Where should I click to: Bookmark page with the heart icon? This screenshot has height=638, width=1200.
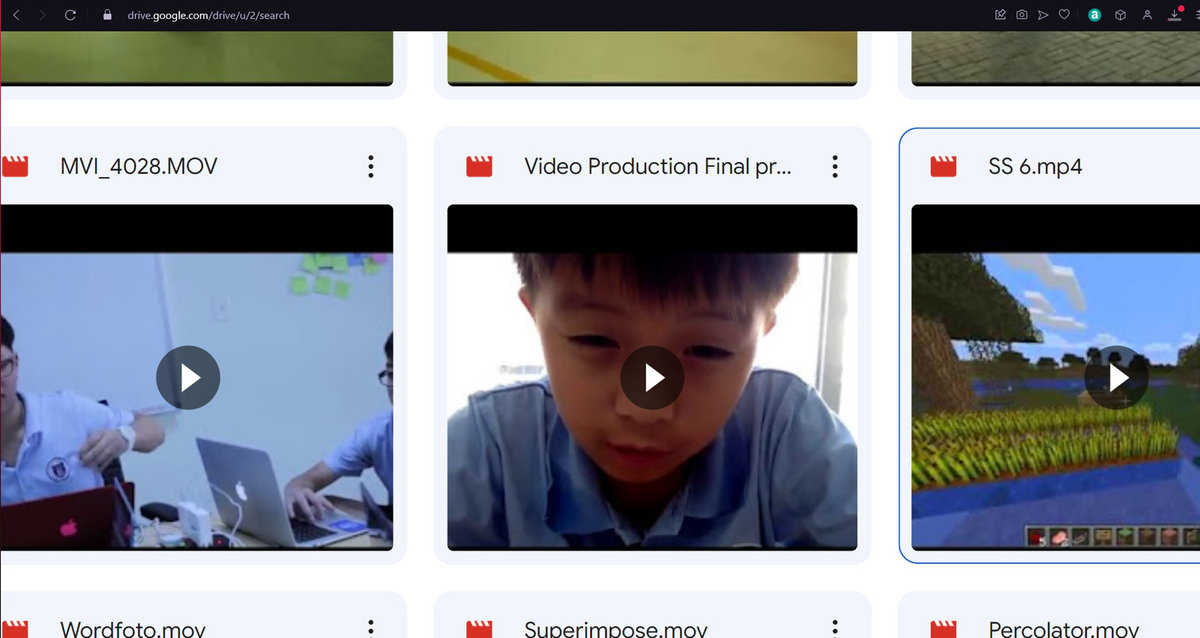tap(1065, 15)
